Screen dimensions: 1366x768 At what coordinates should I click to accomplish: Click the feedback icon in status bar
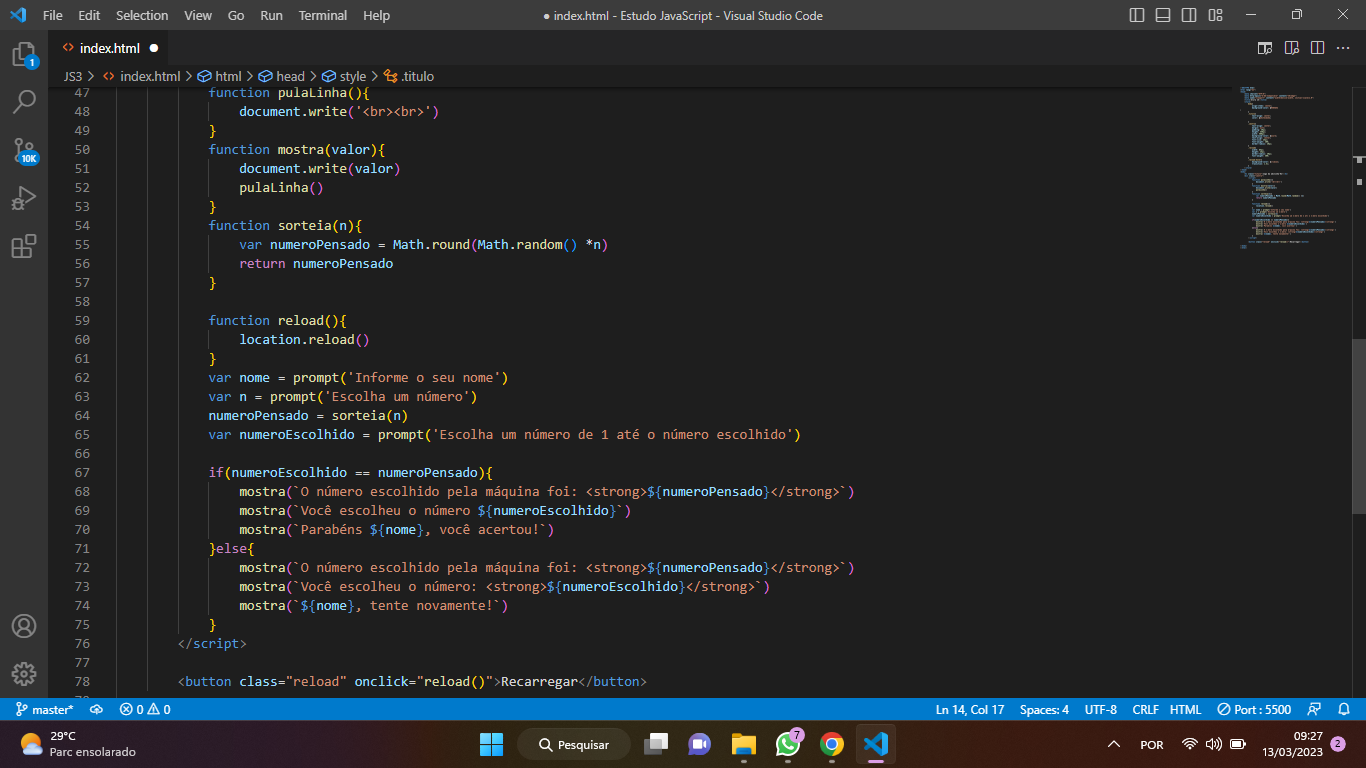(1316, 709)
